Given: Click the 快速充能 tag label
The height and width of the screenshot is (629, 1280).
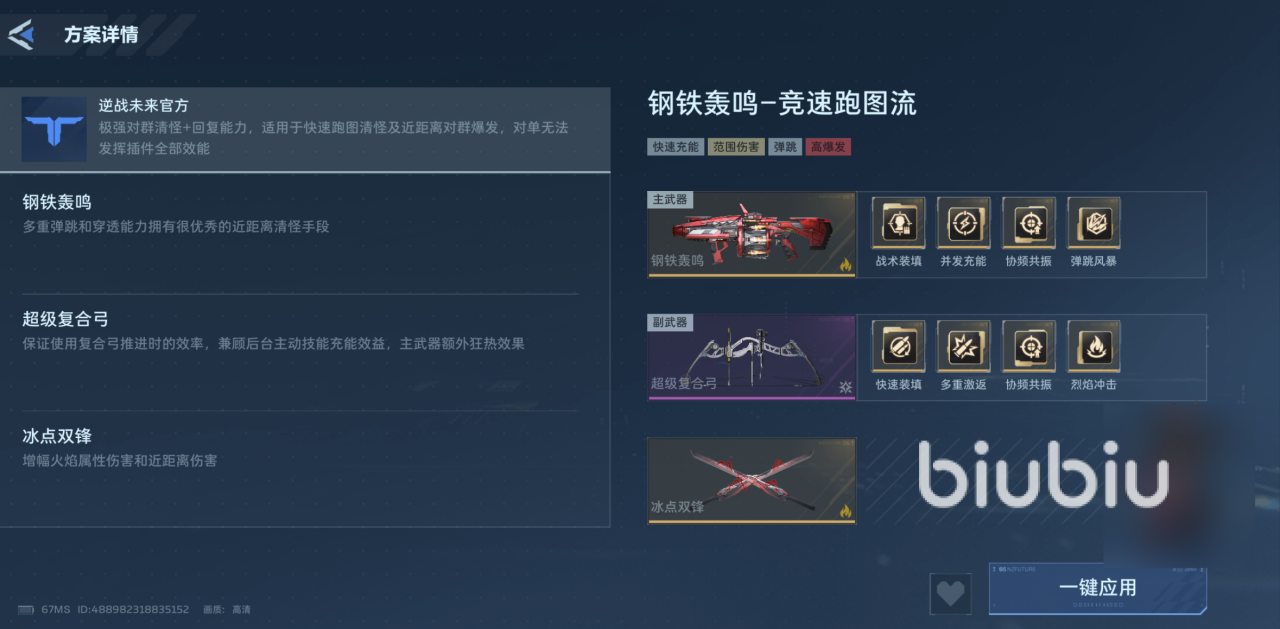Looking at the screenshot, I should tap(675, 147).
